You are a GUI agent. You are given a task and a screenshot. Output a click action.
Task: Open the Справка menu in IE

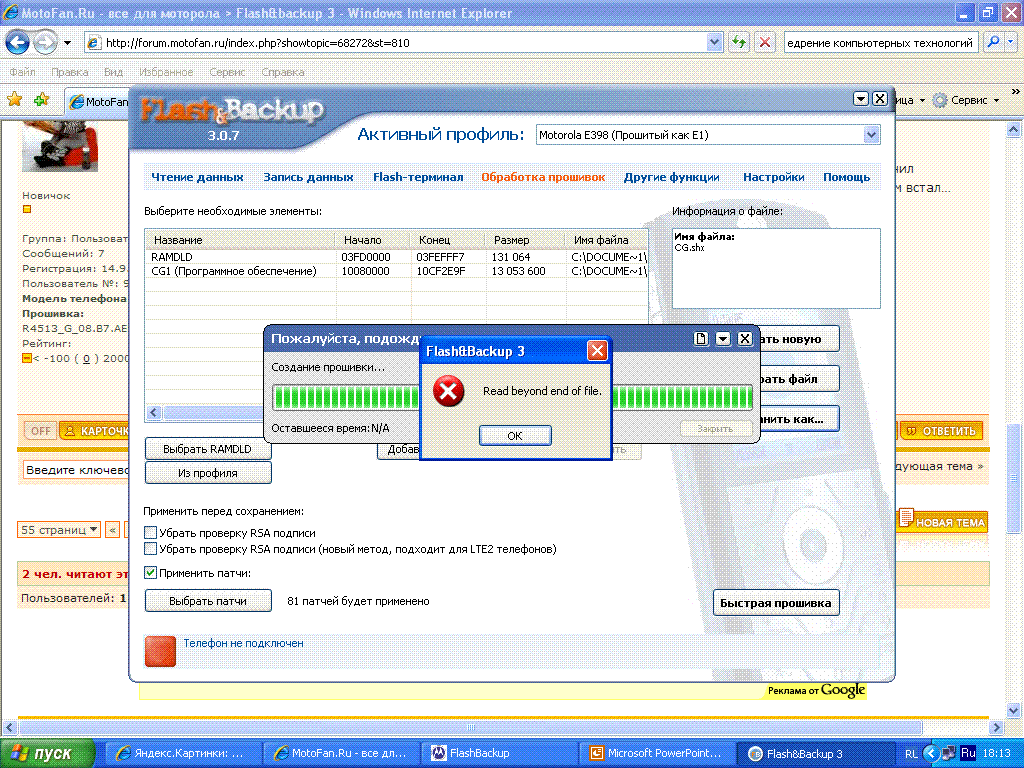coord(283,72)
